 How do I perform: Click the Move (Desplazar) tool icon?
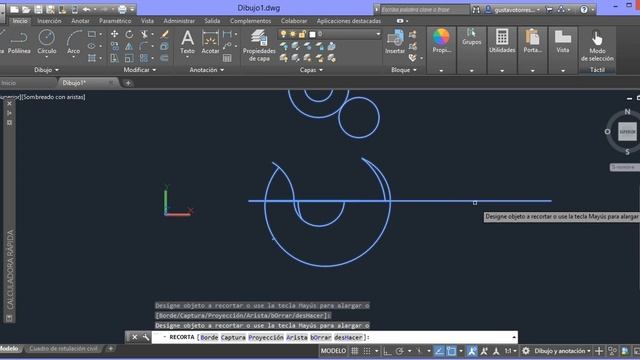coord(115,34)
